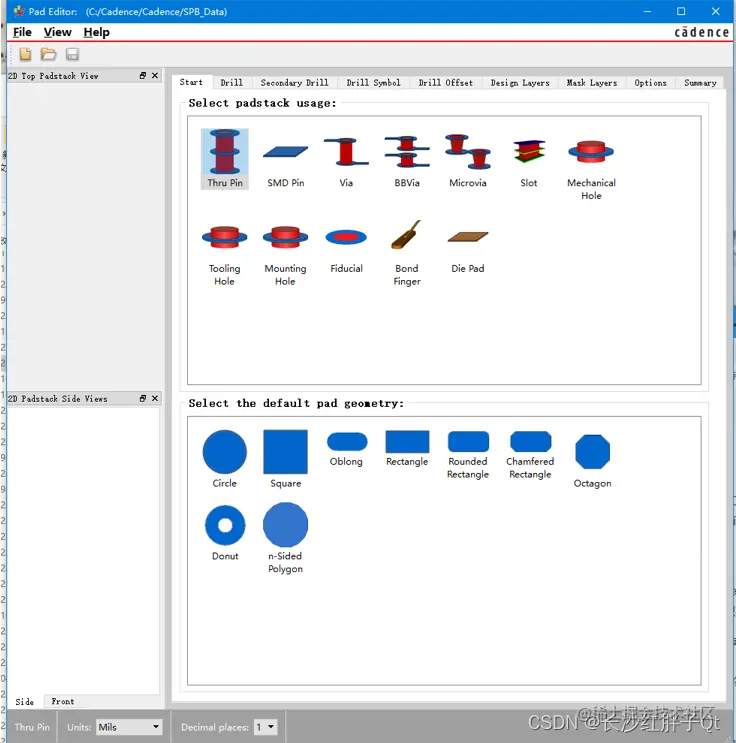Screen dimensions: 736x743
Task: Switch side view to Front tab
Action: [x=63, y=702]
